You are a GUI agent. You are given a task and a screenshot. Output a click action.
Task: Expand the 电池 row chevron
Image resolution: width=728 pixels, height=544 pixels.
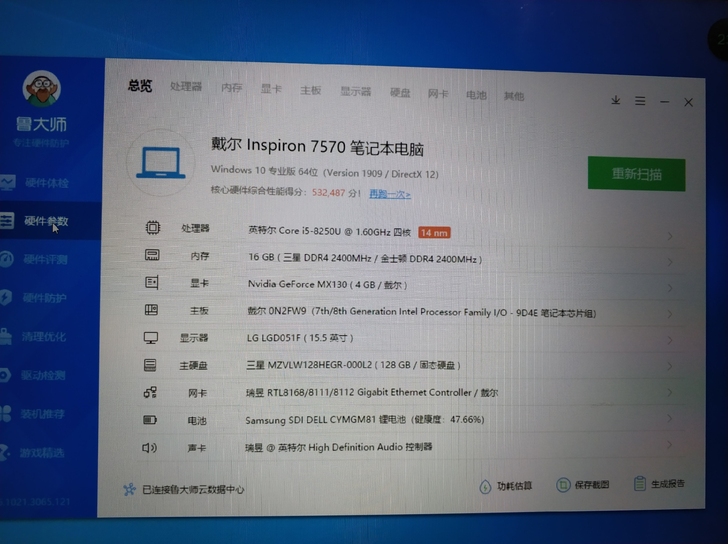[x=670, y=418]
